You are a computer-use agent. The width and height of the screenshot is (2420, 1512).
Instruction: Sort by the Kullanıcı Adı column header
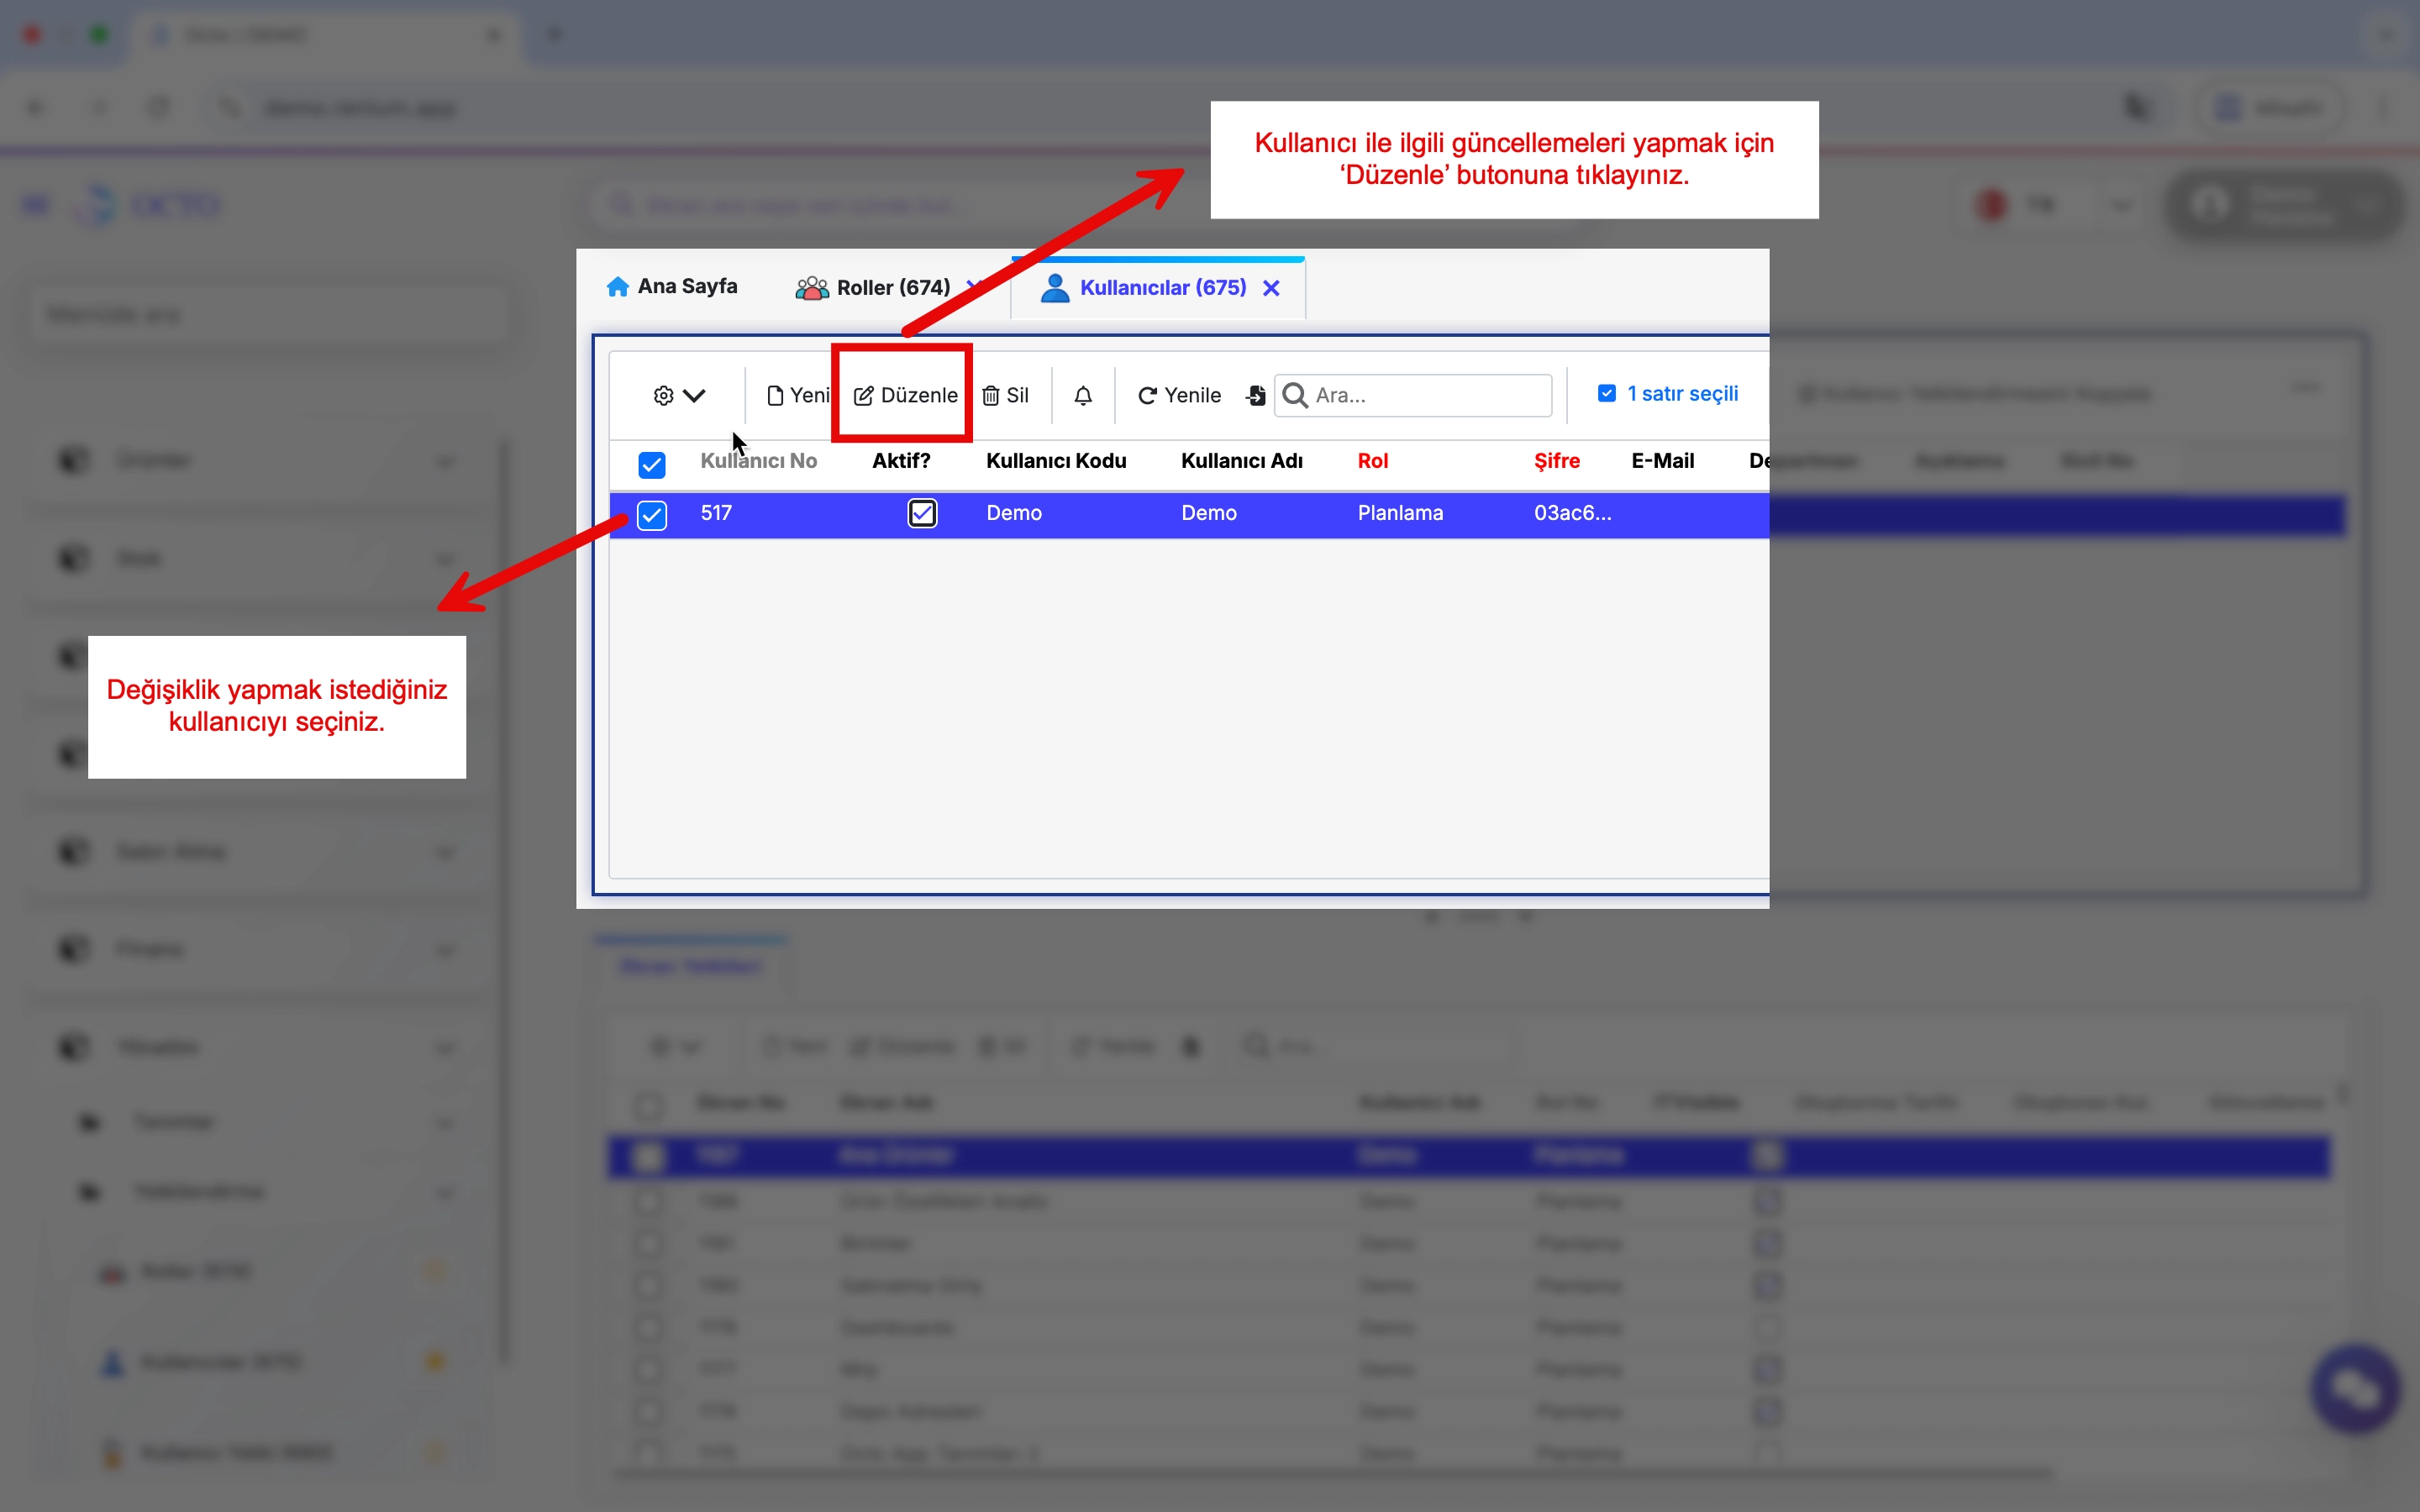click(x=1241, y=461)
